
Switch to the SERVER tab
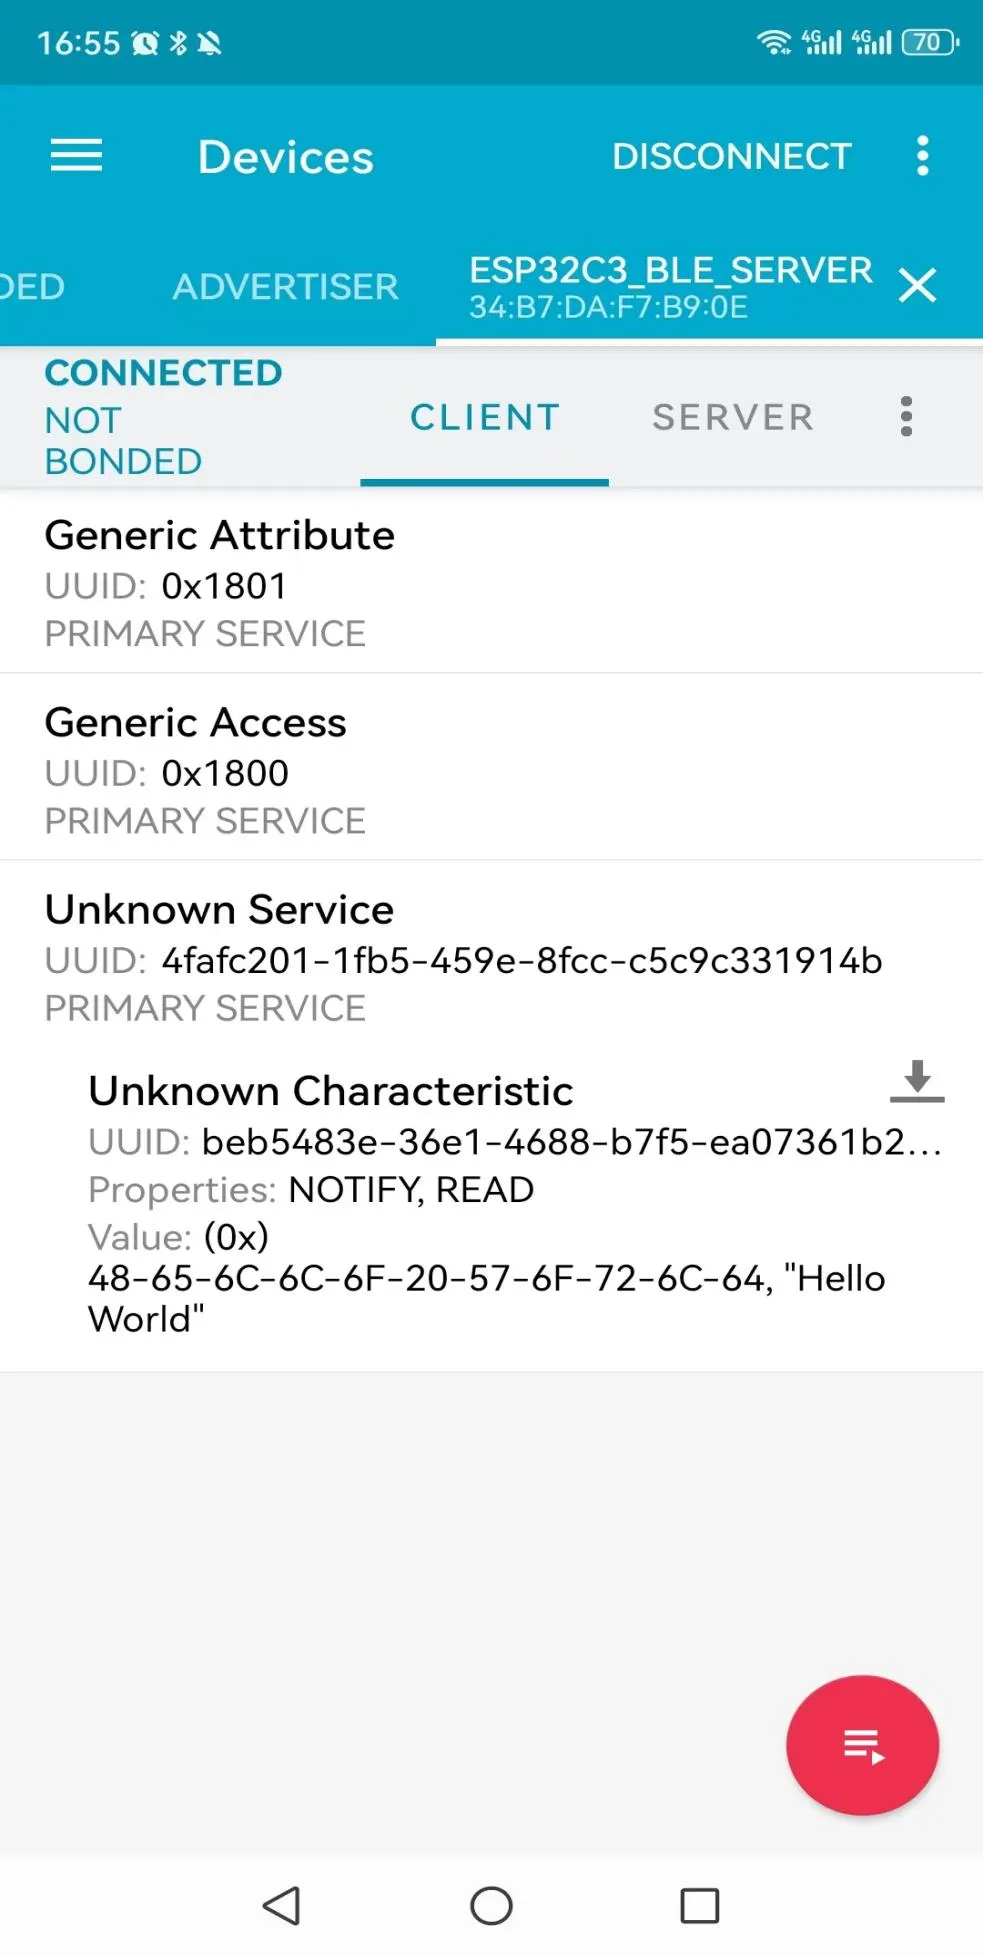pyautogui.click(x=733, y=417)
